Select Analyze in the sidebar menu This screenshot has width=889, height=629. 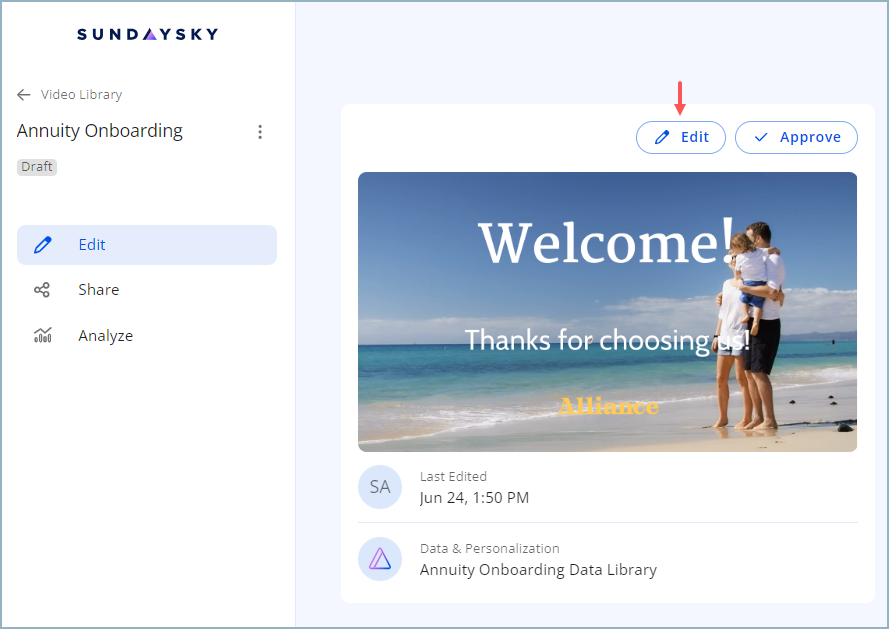tap(147, 336)
